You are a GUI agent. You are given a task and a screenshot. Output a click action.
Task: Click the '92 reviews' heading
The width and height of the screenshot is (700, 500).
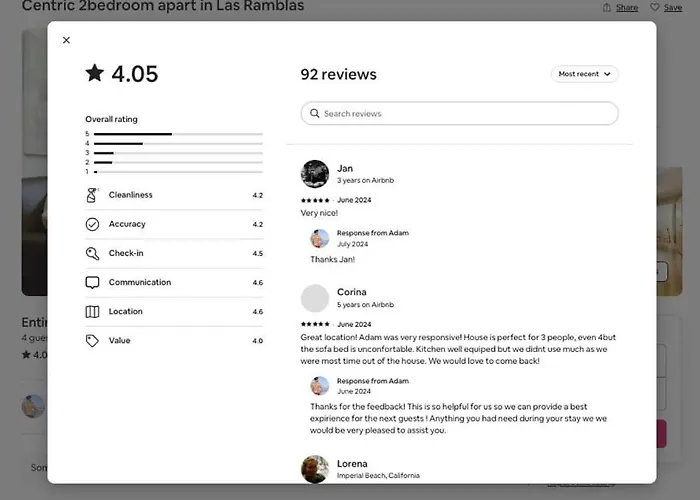coord(338,74)
